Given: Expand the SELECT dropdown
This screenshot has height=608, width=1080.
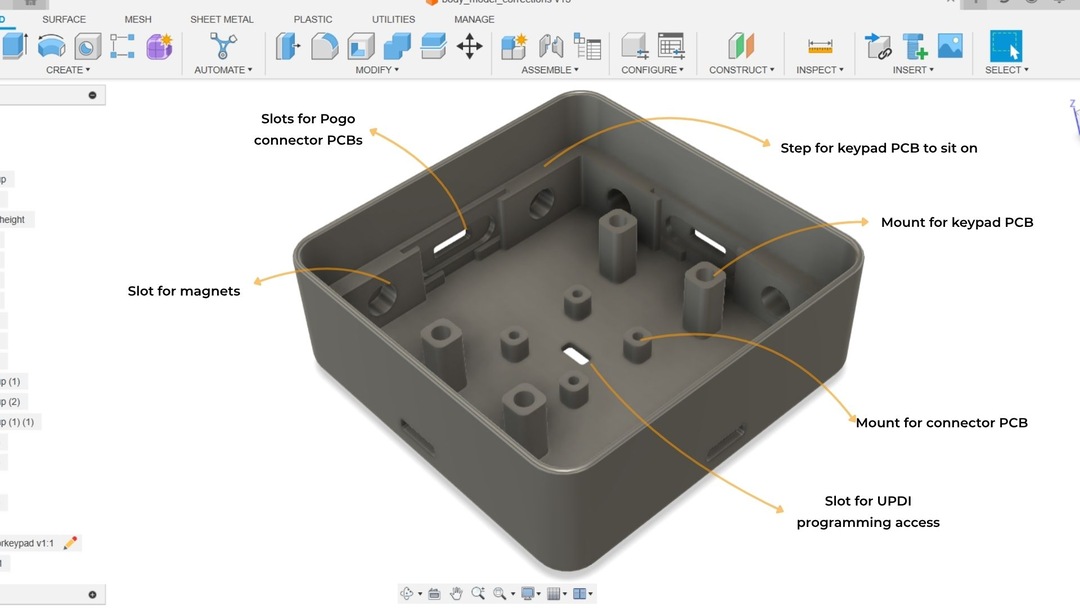Looking at the screenshot, I should pos(1007,70).
